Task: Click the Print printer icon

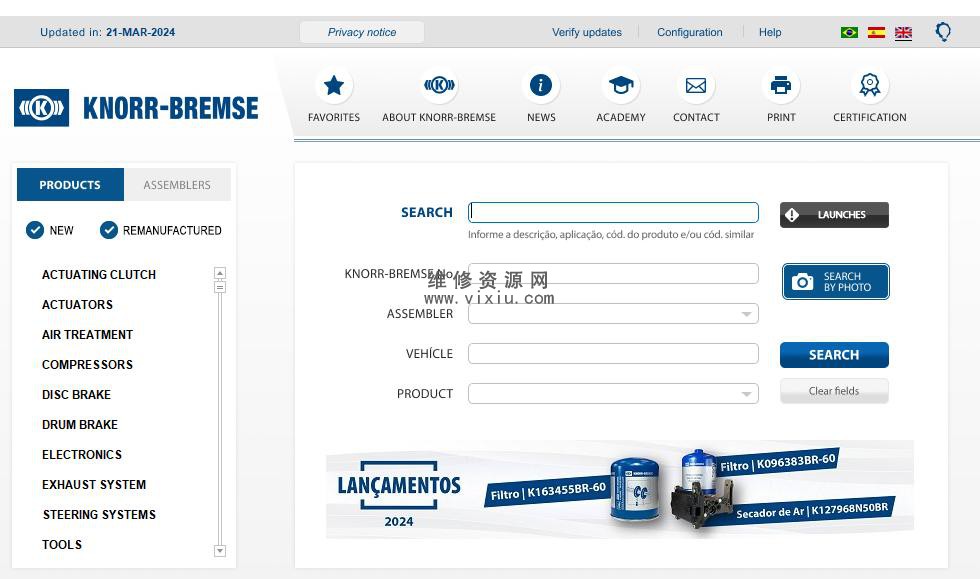Action: click(x=781, y=85)
